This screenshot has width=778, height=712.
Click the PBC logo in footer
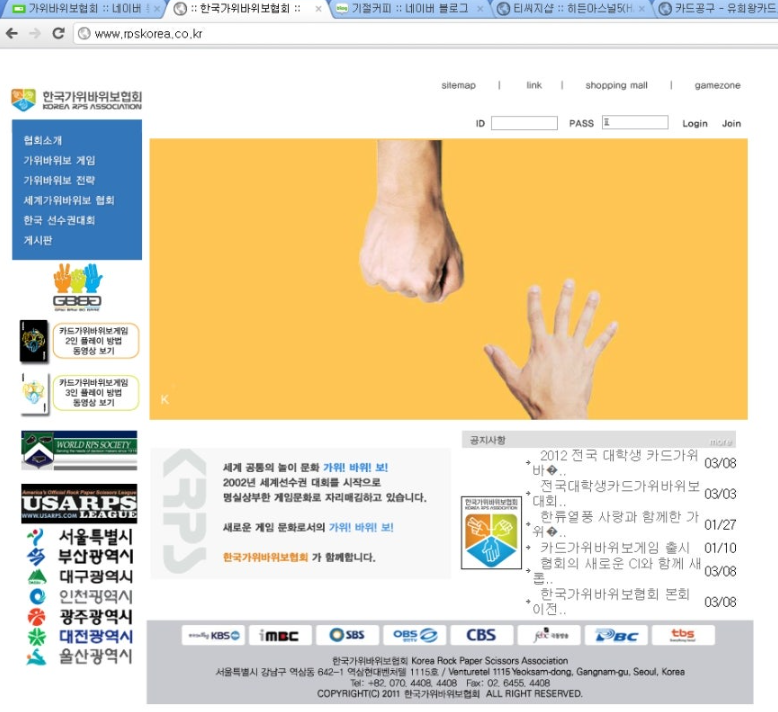click(x=616, y=635)
